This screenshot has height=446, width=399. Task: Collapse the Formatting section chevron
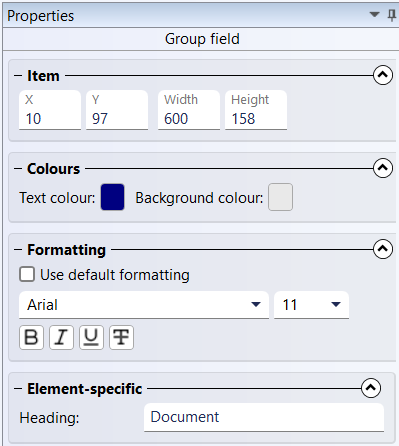pos(383,249)
